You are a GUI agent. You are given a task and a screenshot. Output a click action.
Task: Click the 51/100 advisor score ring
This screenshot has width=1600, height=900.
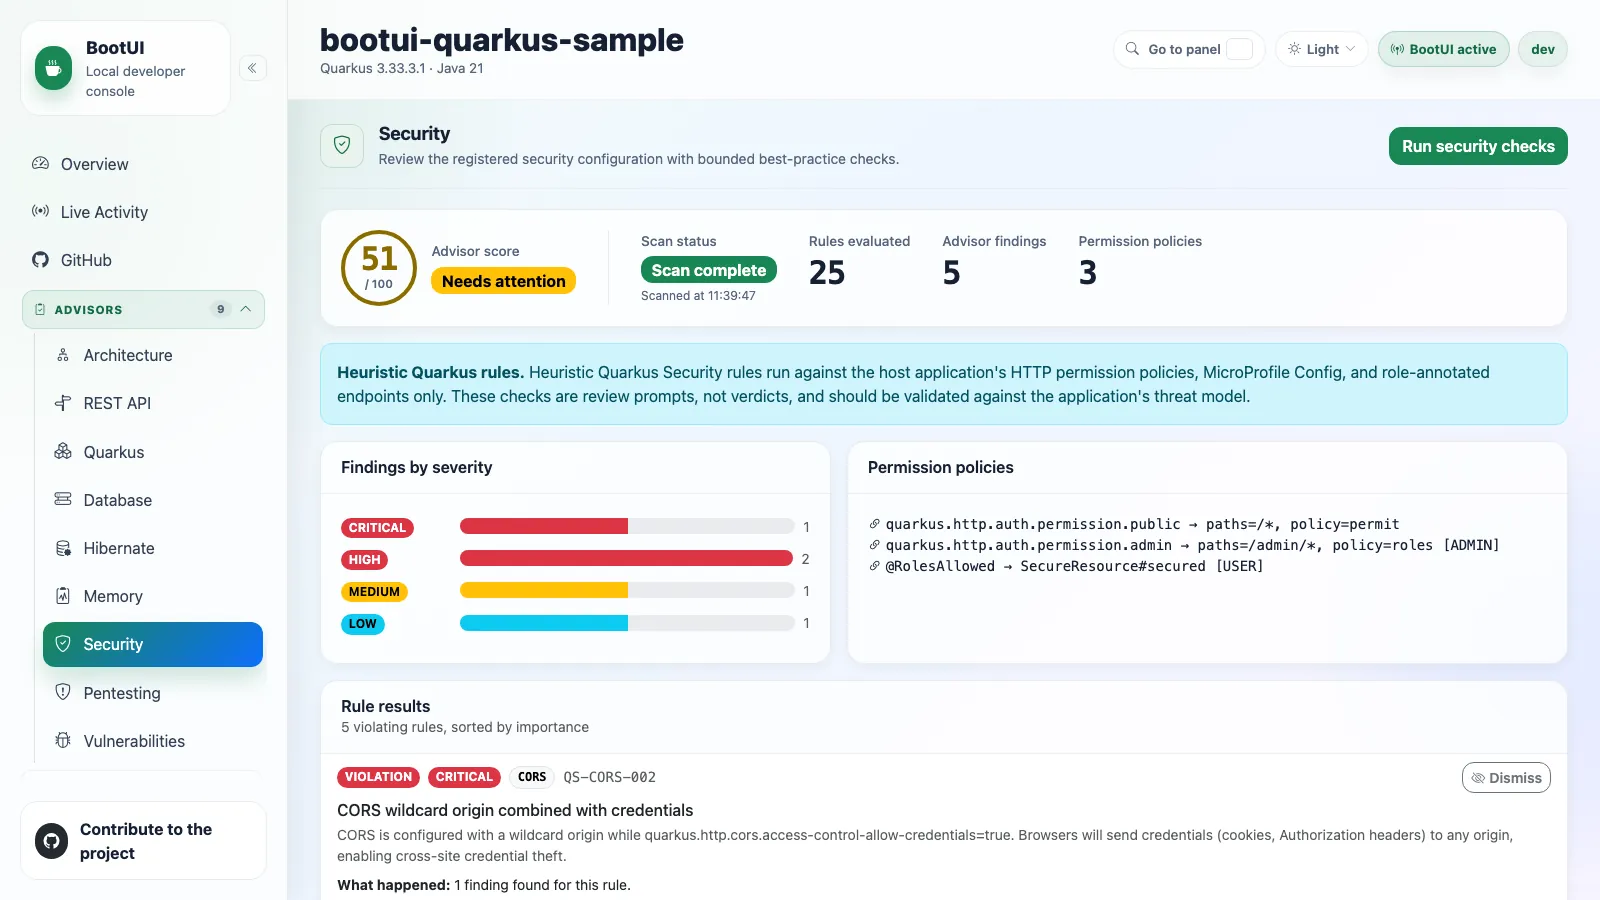tap(379, 268)
